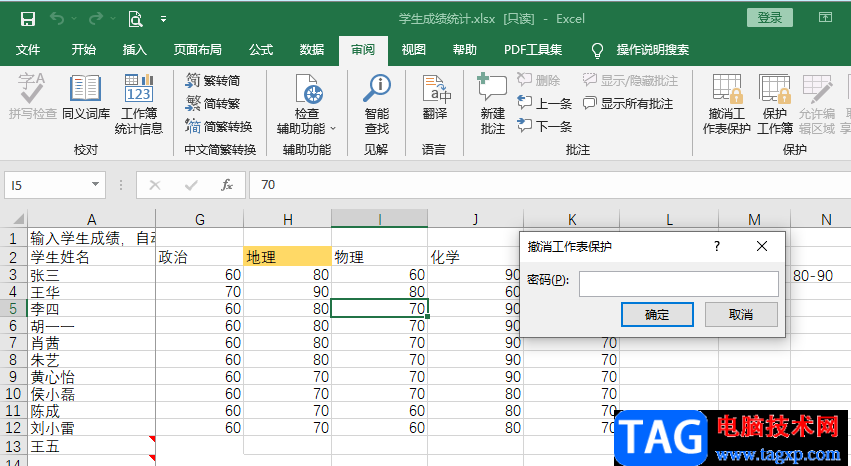Switch to the 页面布局 tab
Screen dimensions: 851x466
(x=198, y=50)
